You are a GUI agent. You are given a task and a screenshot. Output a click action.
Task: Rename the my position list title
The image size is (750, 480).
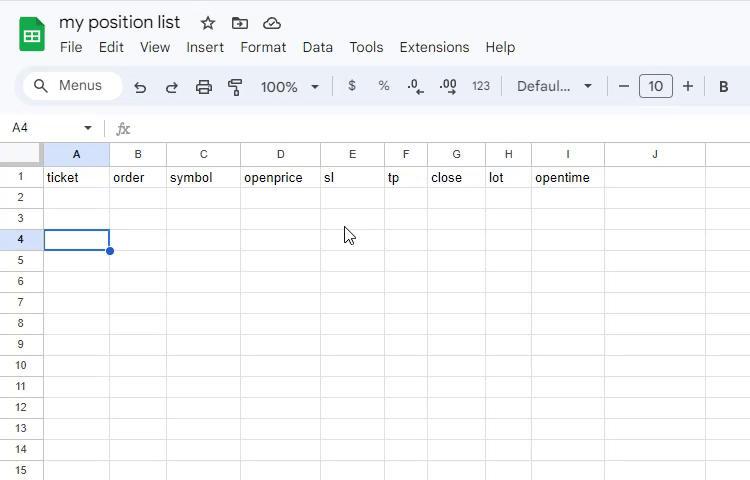120,22
